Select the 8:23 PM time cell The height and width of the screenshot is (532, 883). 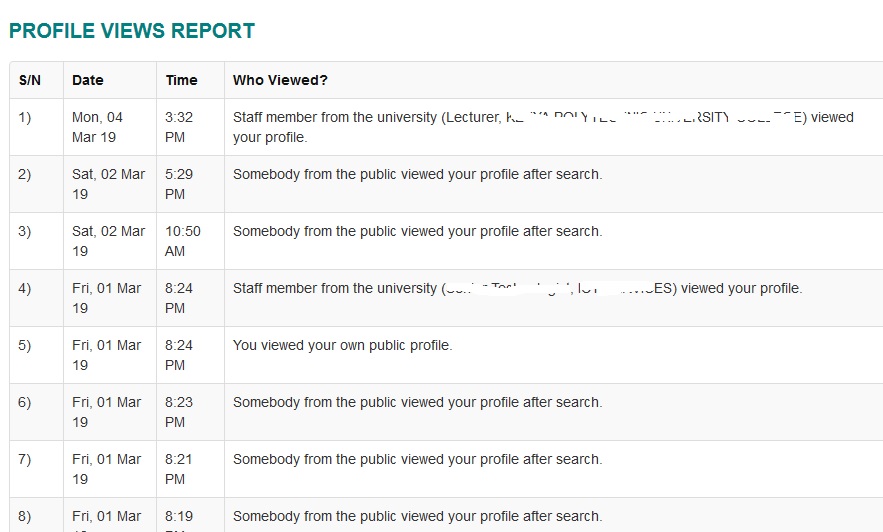click(x=179, y=412)
